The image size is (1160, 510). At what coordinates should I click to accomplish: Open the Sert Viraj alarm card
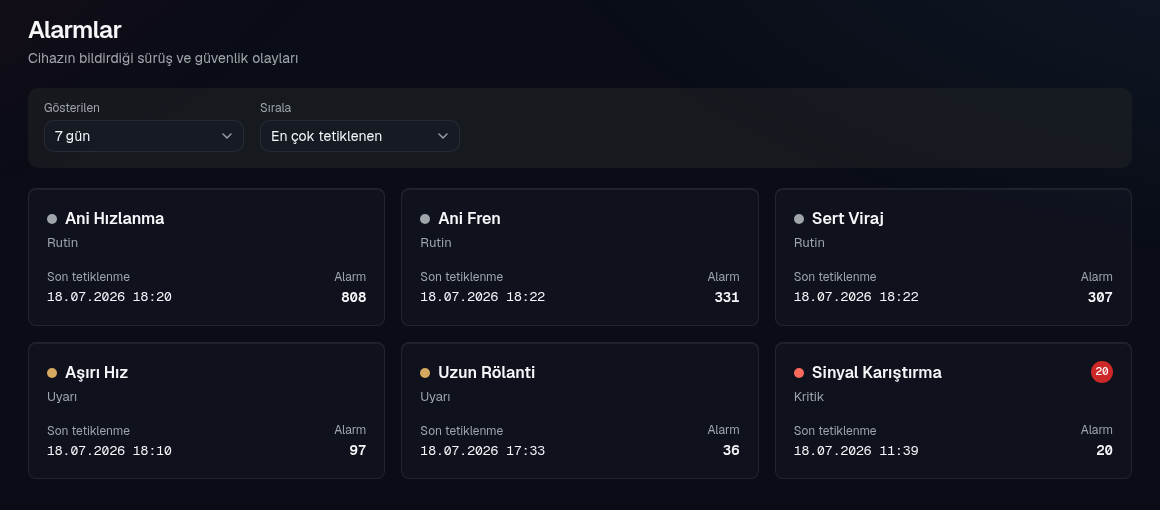pos(953,257)
